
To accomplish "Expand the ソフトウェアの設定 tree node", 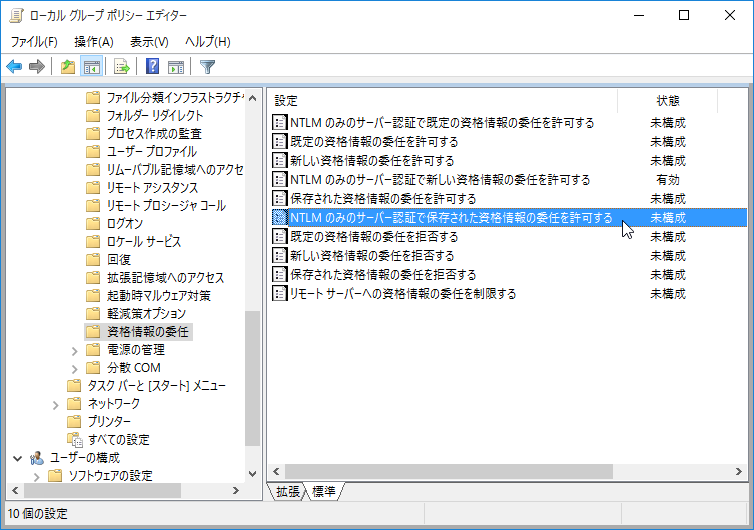I will pyautogui.click(x=37, y=477).
